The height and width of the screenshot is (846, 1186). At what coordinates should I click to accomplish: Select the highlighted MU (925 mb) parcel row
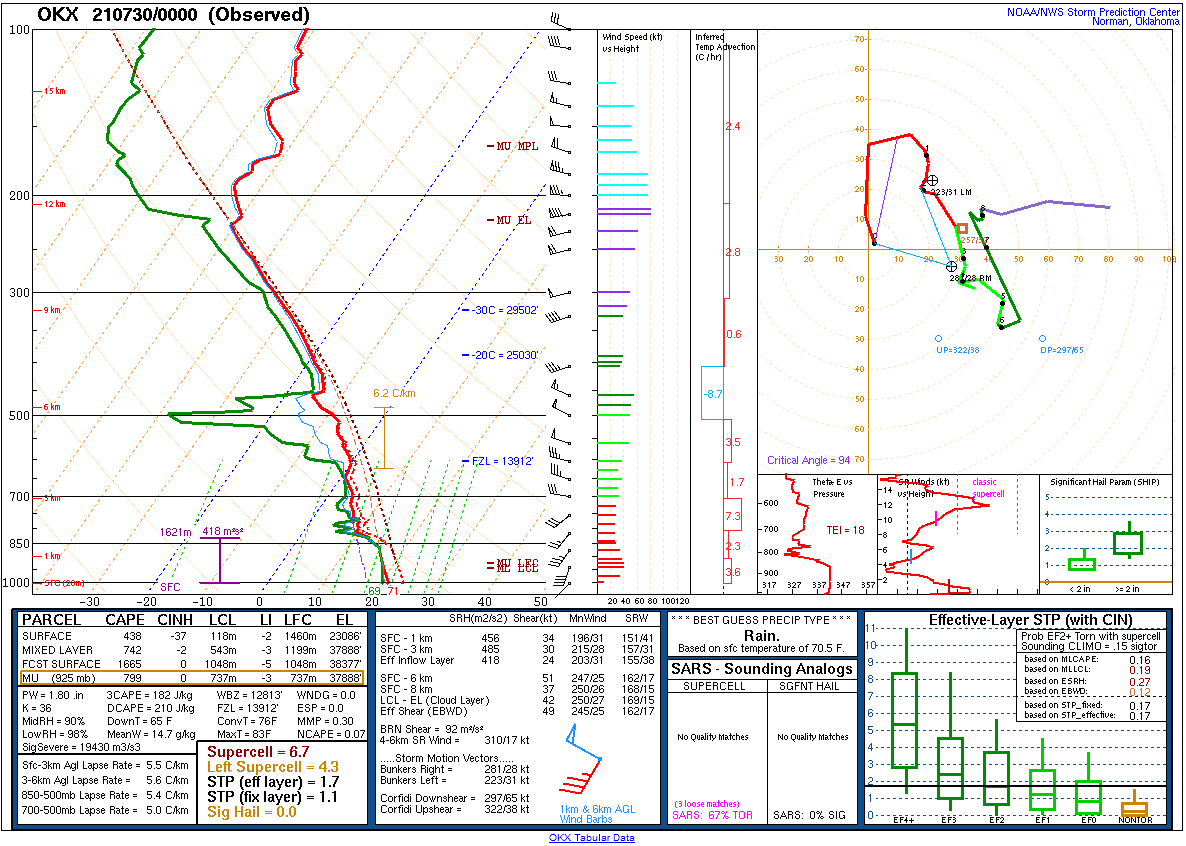(x=192, y=678)
